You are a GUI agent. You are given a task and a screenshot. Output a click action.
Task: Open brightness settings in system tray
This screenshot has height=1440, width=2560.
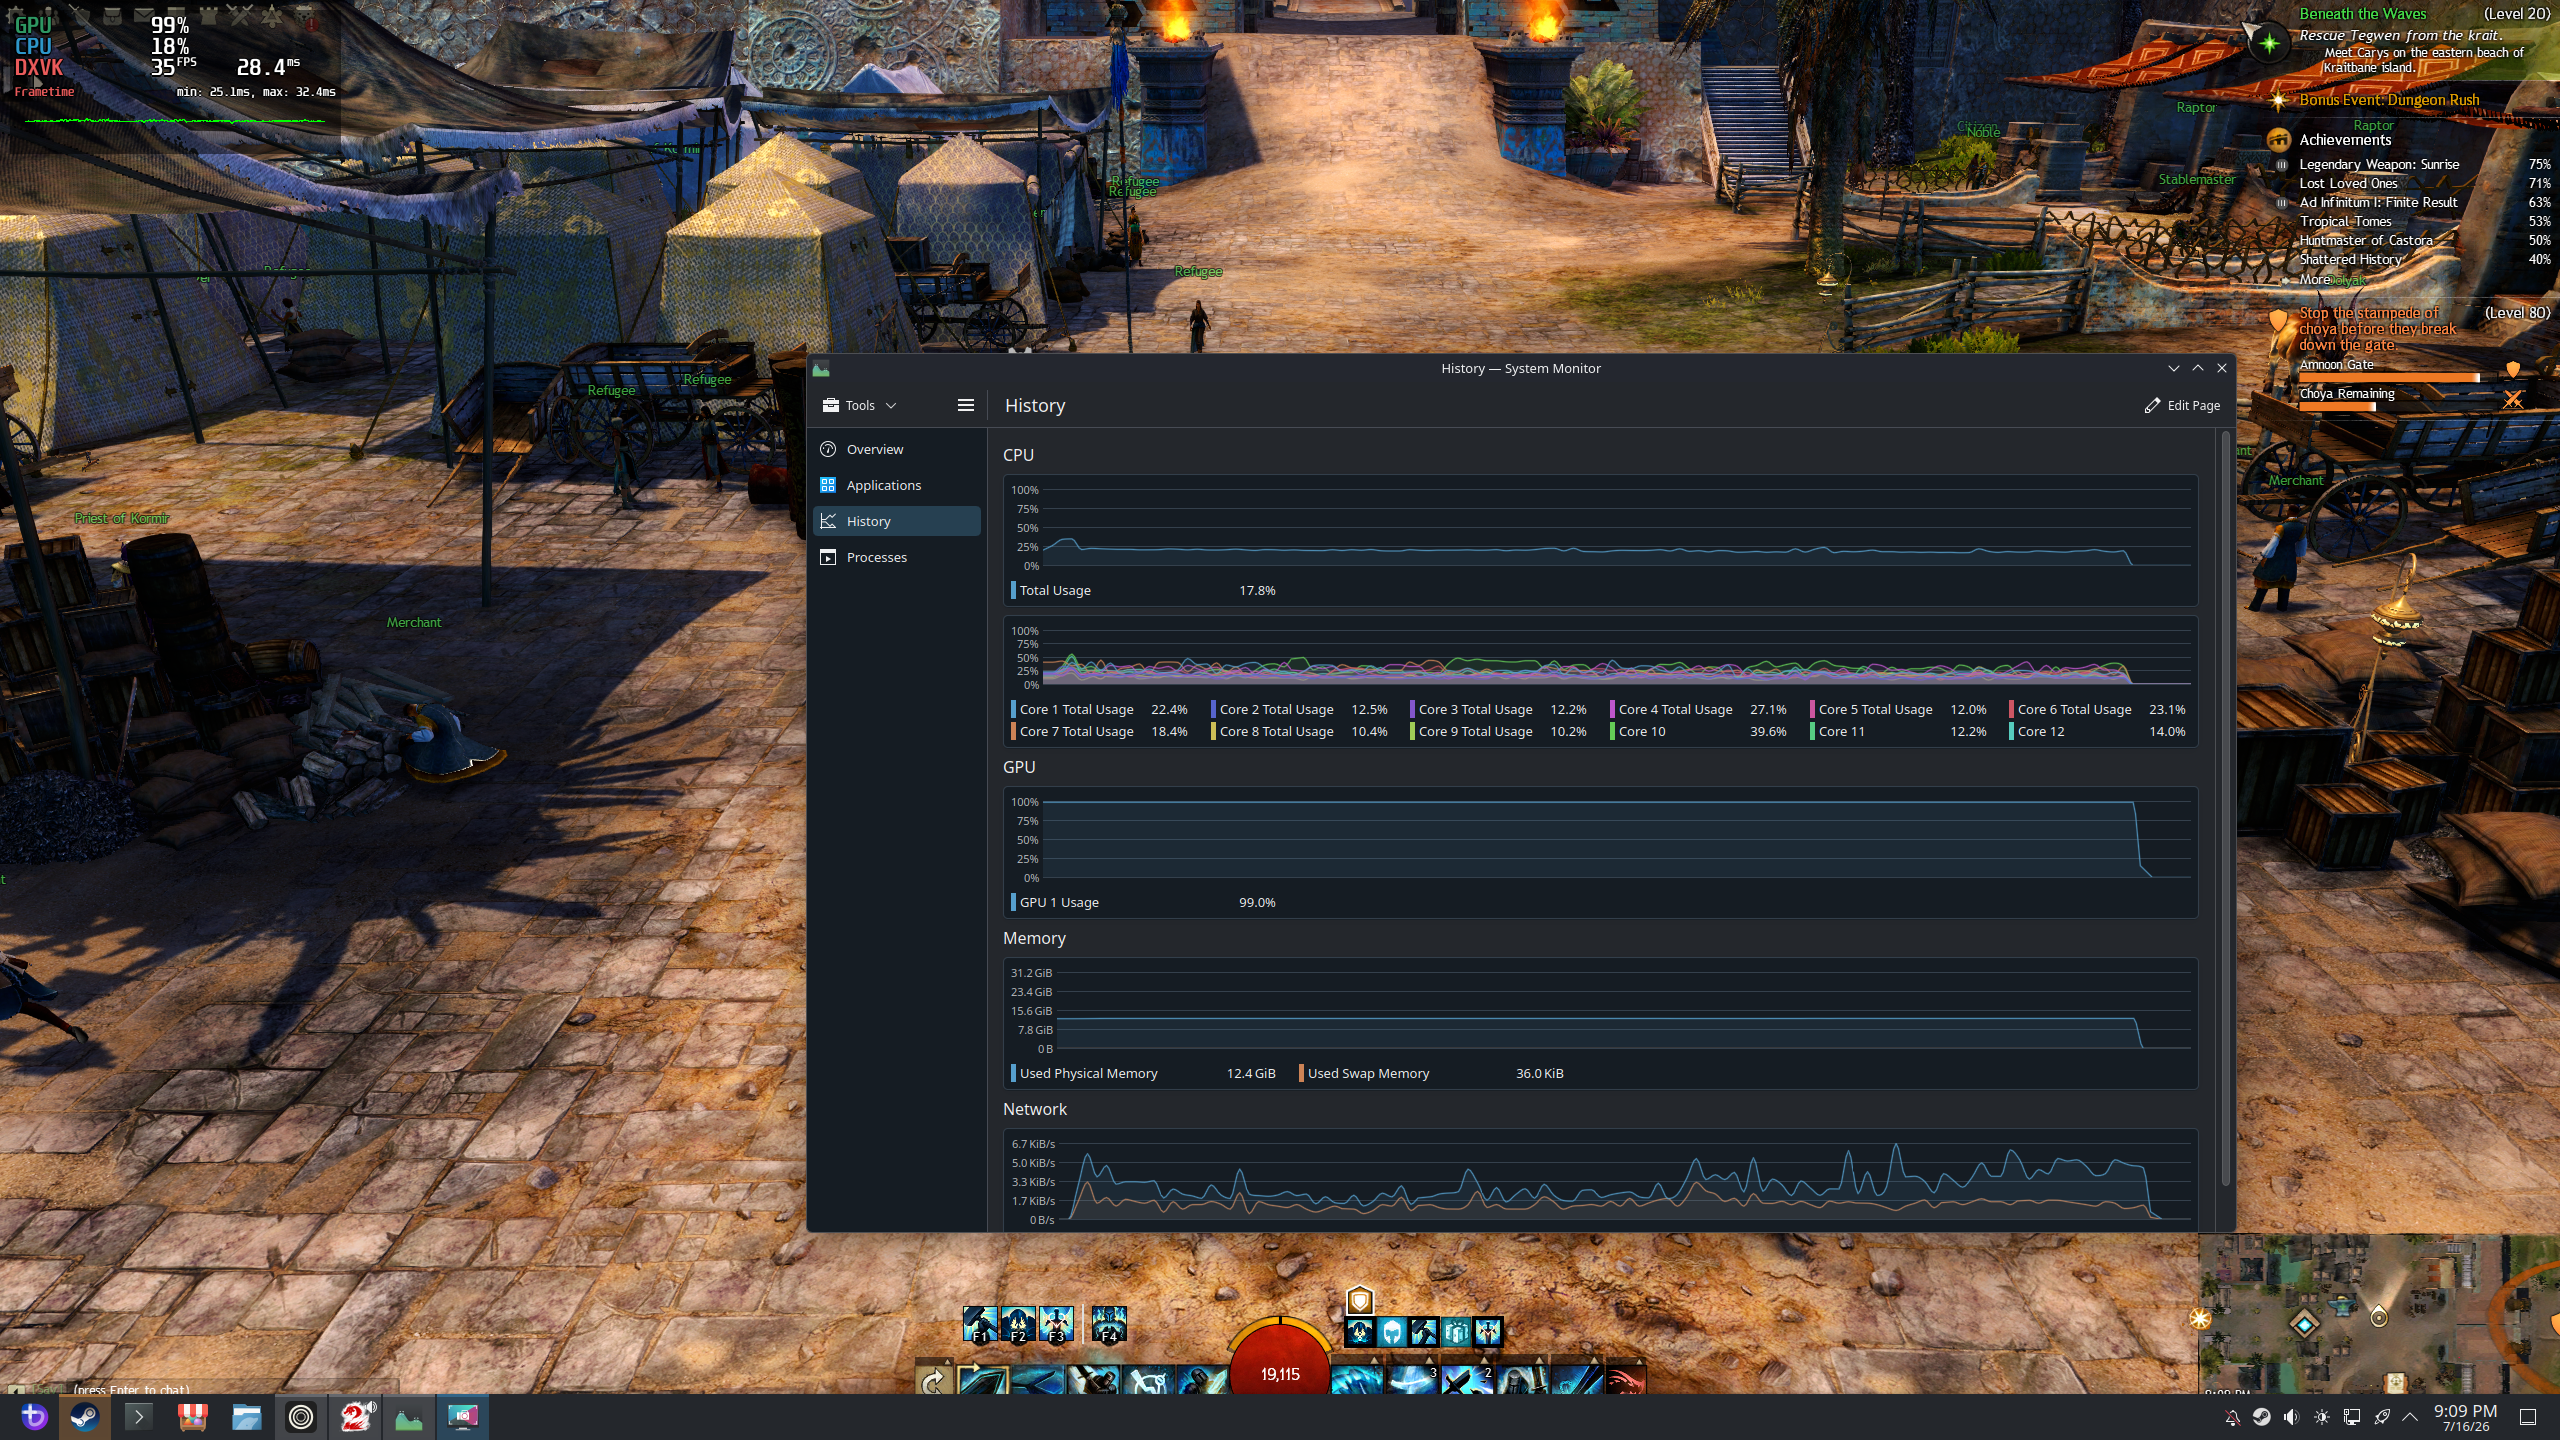pos(2321,1417)
